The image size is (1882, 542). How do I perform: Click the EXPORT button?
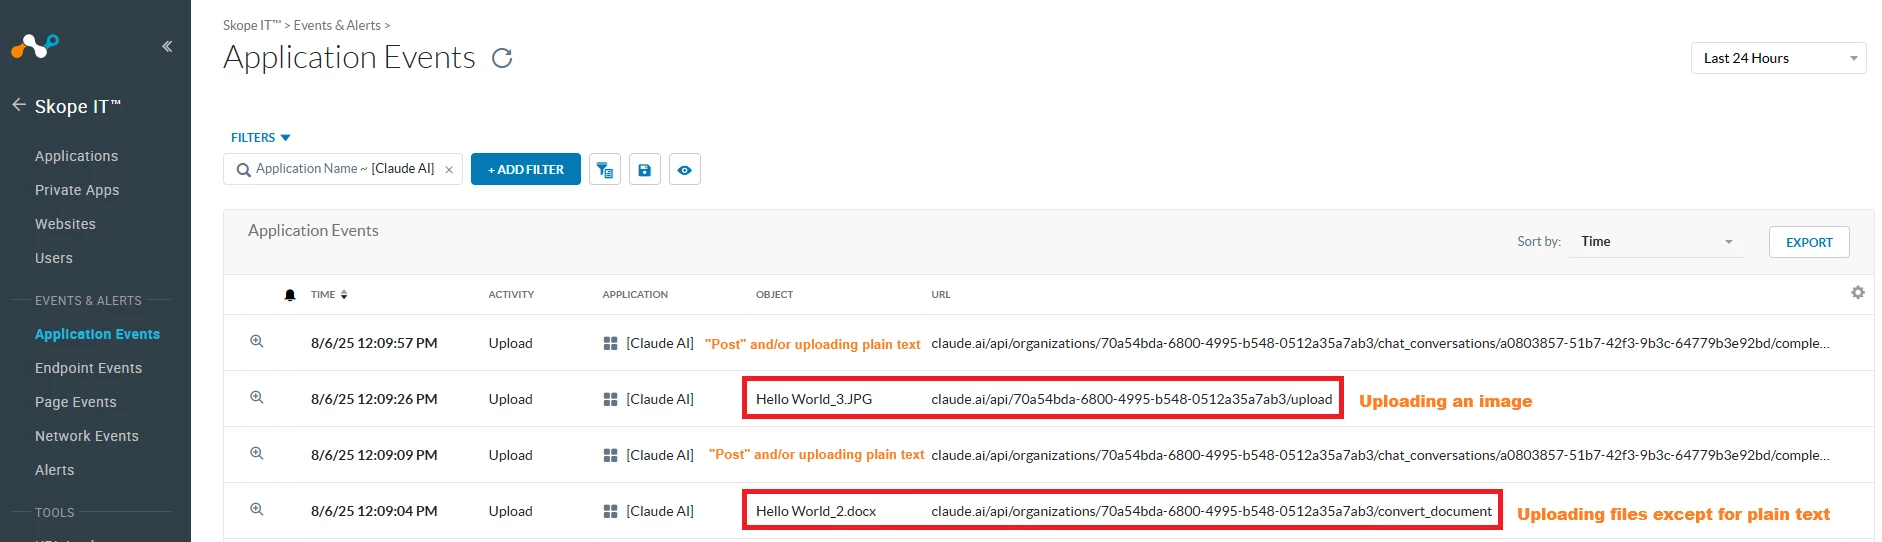pyautogui.click(x=1809, y=242)
